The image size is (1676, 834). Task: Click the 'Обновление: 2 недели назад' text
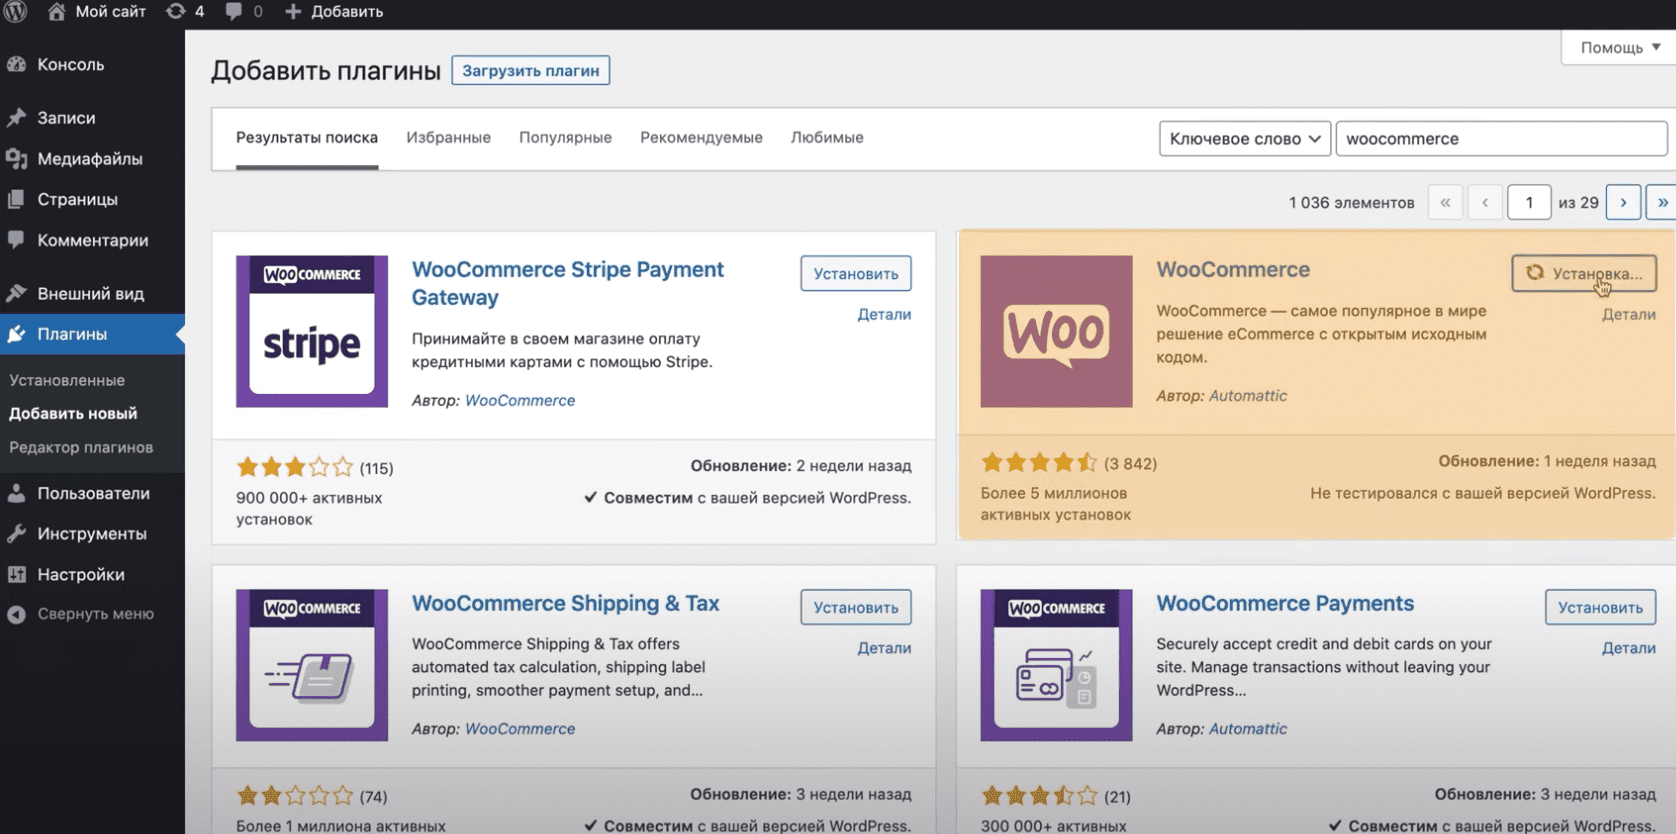tap(801, 465)
